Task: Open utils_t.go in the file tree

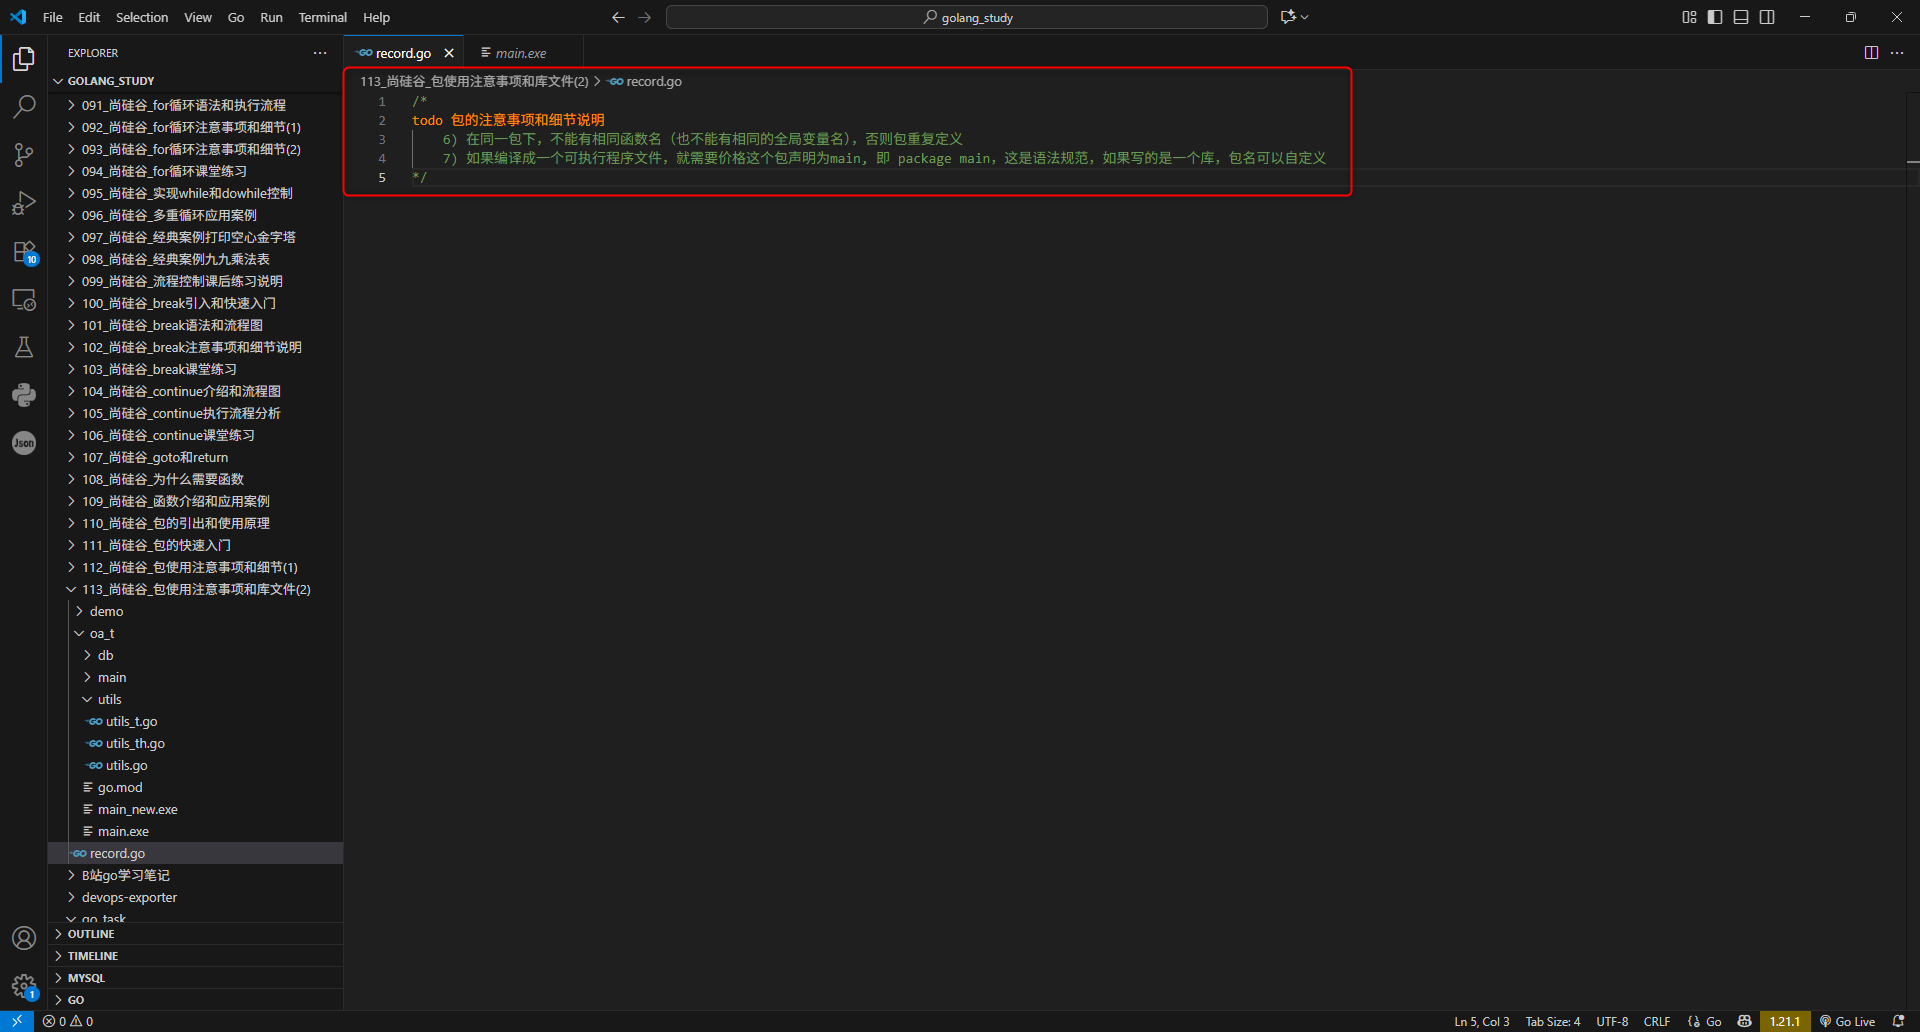Action: pos(195,721)
